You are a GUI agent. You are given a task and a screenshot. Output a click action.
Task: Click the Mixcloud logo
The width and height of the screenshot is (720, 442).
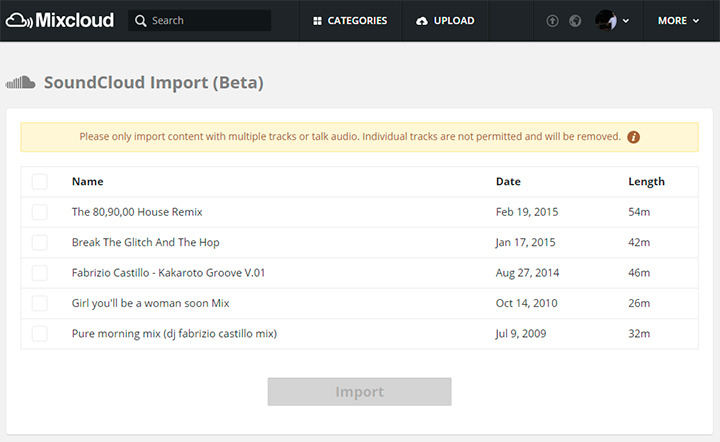click(60, 20)
